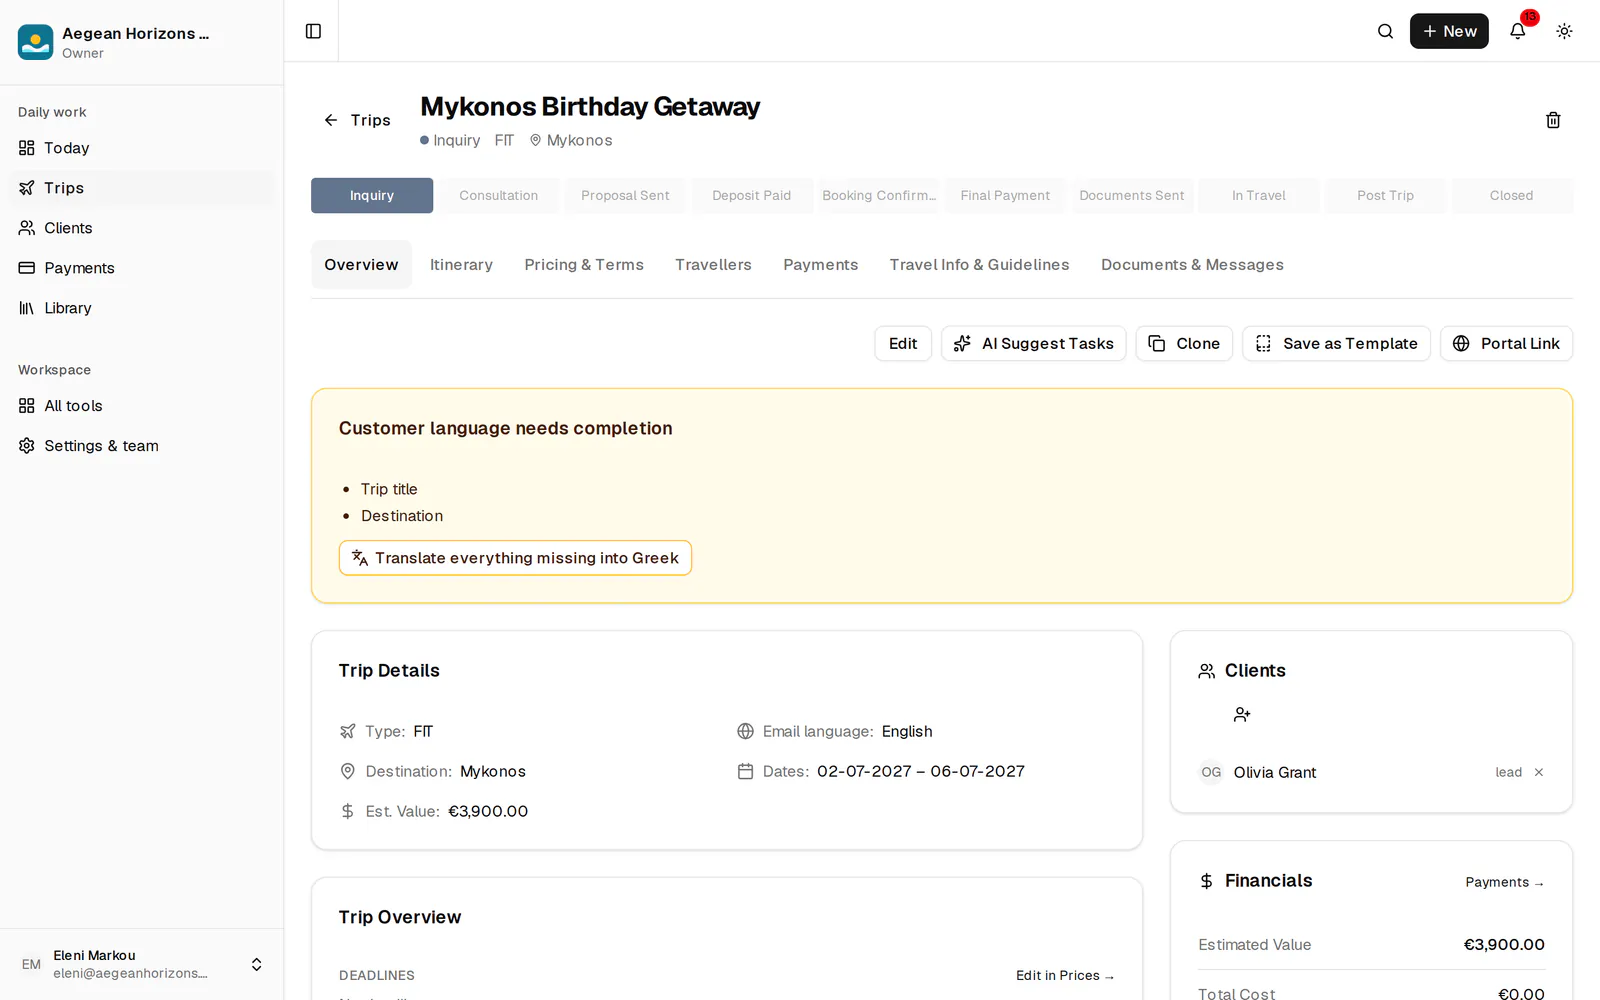Add a client with the person-plus icon
The image size is (1600, 1000).
pyautogui.click(x=1242, y=714)
